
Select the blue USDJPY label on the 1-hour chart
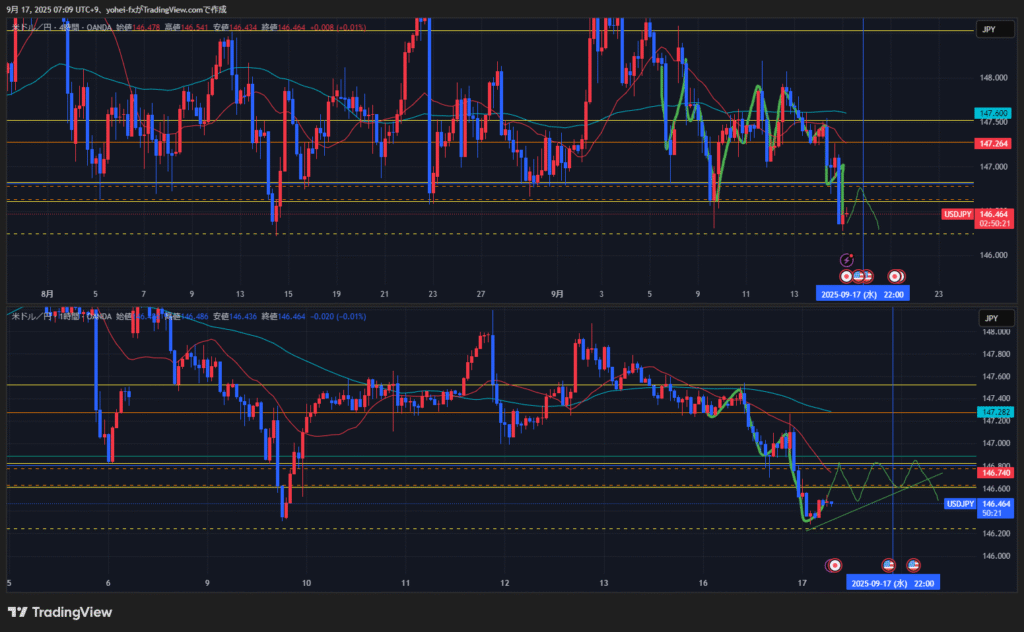point(960,504)
